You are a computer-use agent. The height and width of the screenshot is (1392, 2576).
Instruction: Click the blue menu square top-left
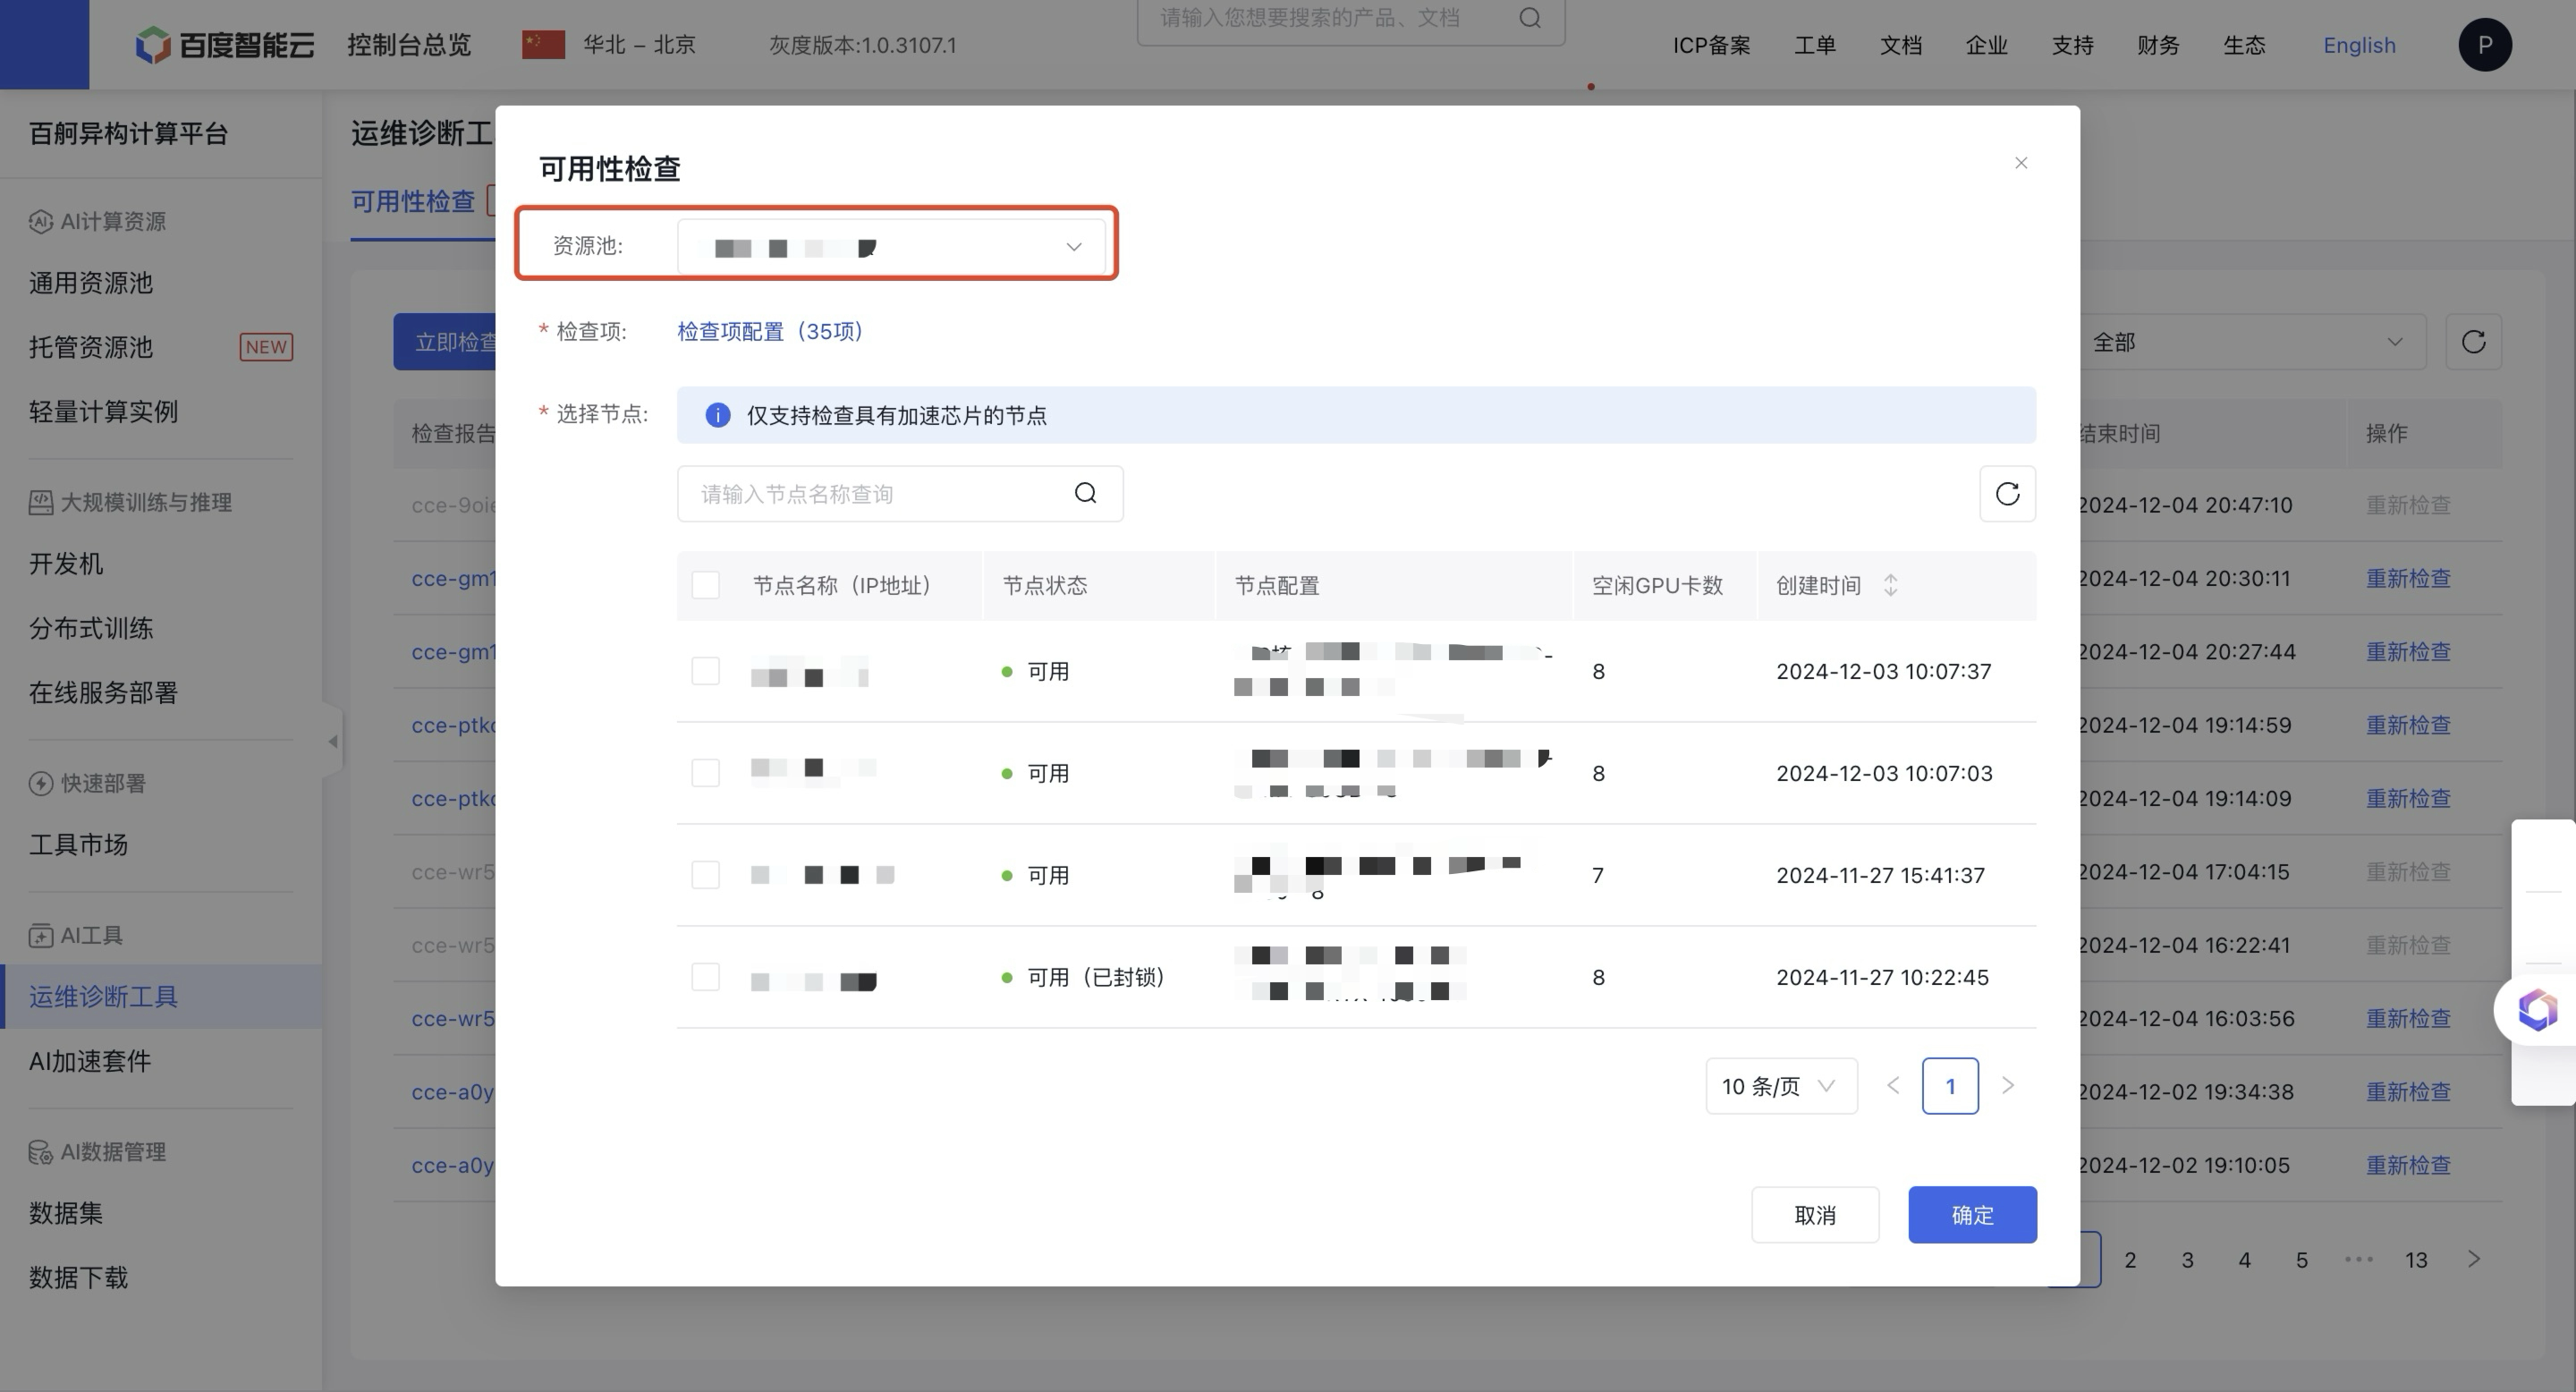tap(44, 44)
